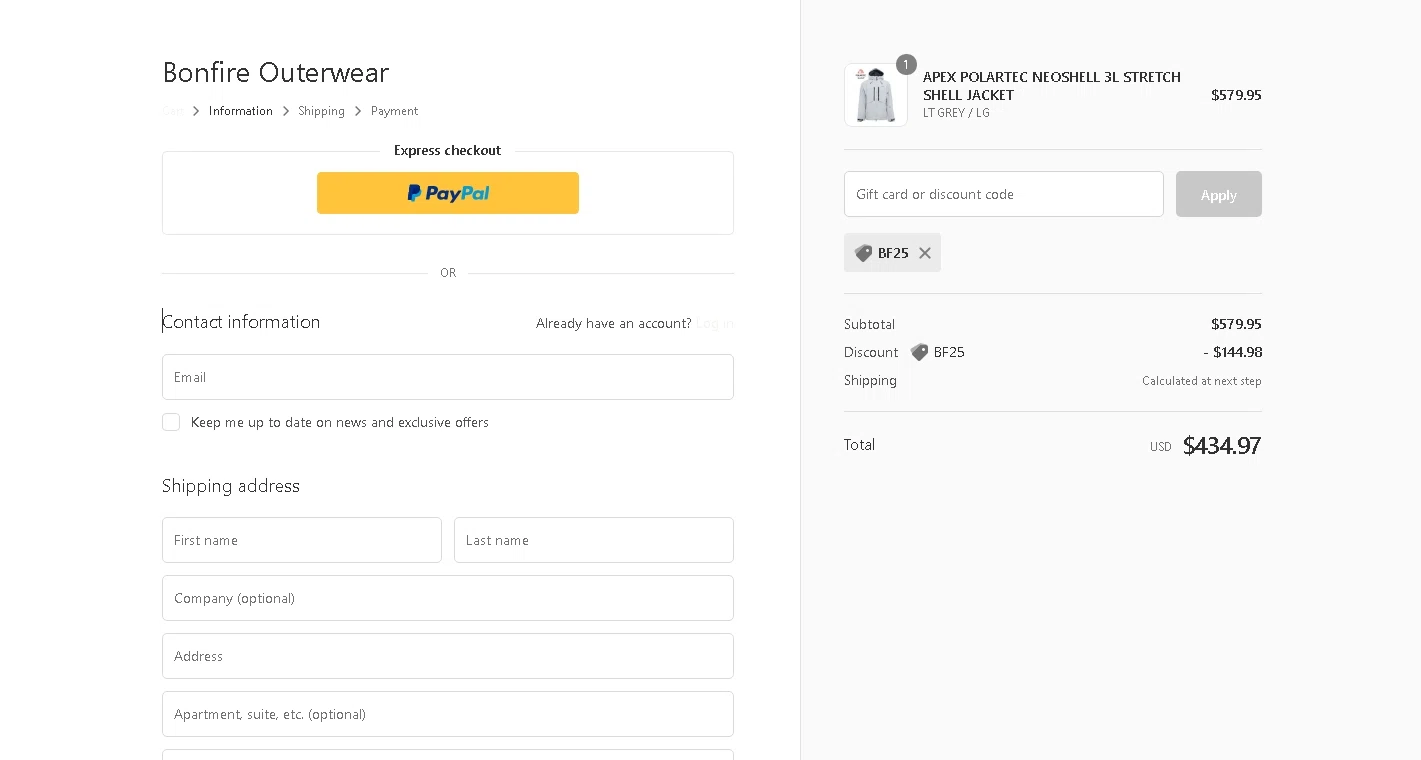The width and height of the screenshot is (1421, 760).
Task: Open the Bonfire Outerwear store title
Action: (276, 72)
